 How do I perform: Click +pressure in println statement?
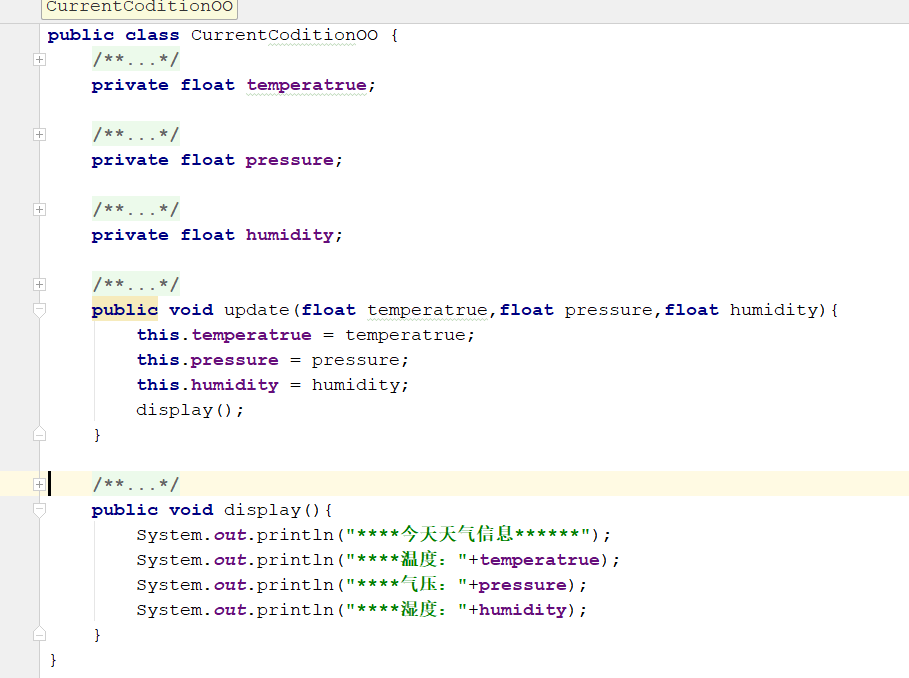coord(518,585)
